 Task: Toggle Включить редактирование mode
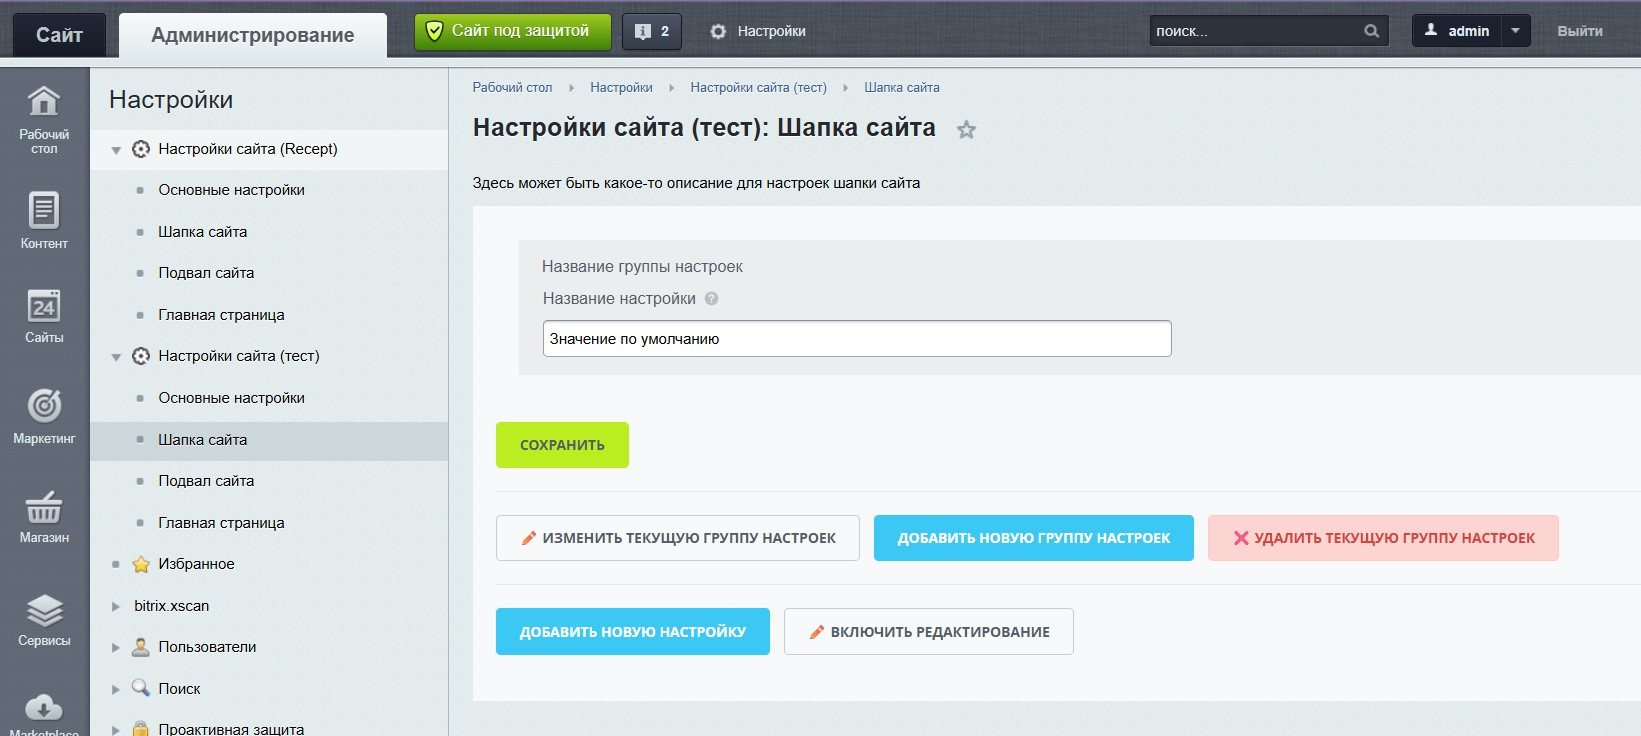click(928, 632)
